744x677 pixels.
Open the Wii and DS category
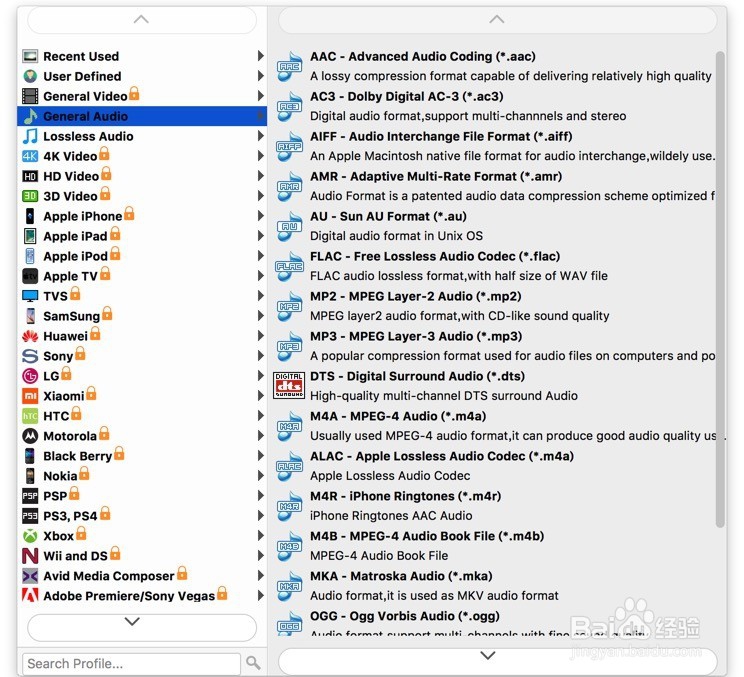pos(142,556)
